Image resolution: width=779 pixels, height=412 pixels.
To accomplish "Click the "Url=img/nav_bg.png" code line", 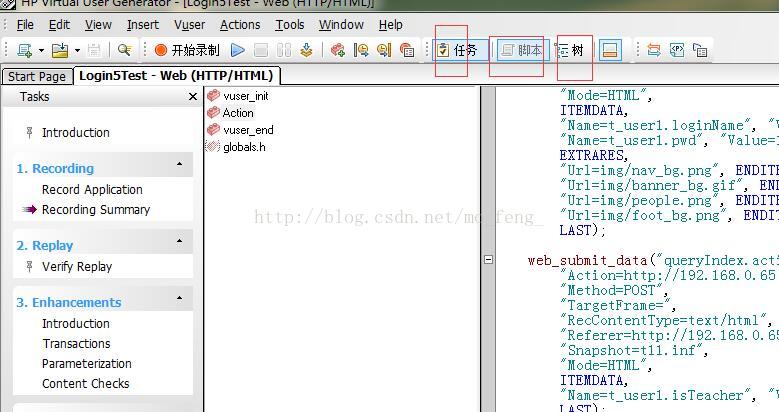I will (668, 170).
